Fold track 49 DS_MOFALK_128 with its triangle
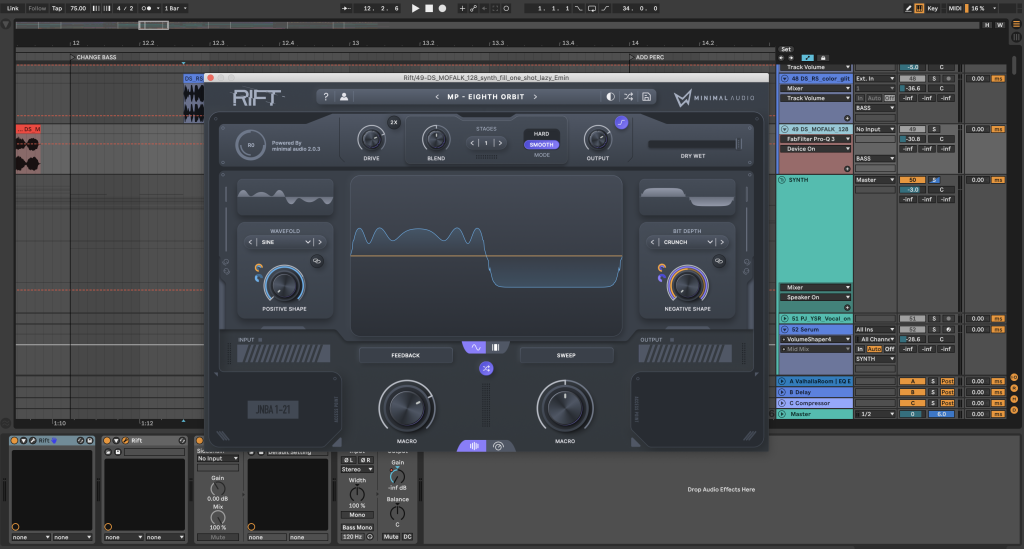The width and height of the screenshot is (1024, 549). click(x=784, y=129)
